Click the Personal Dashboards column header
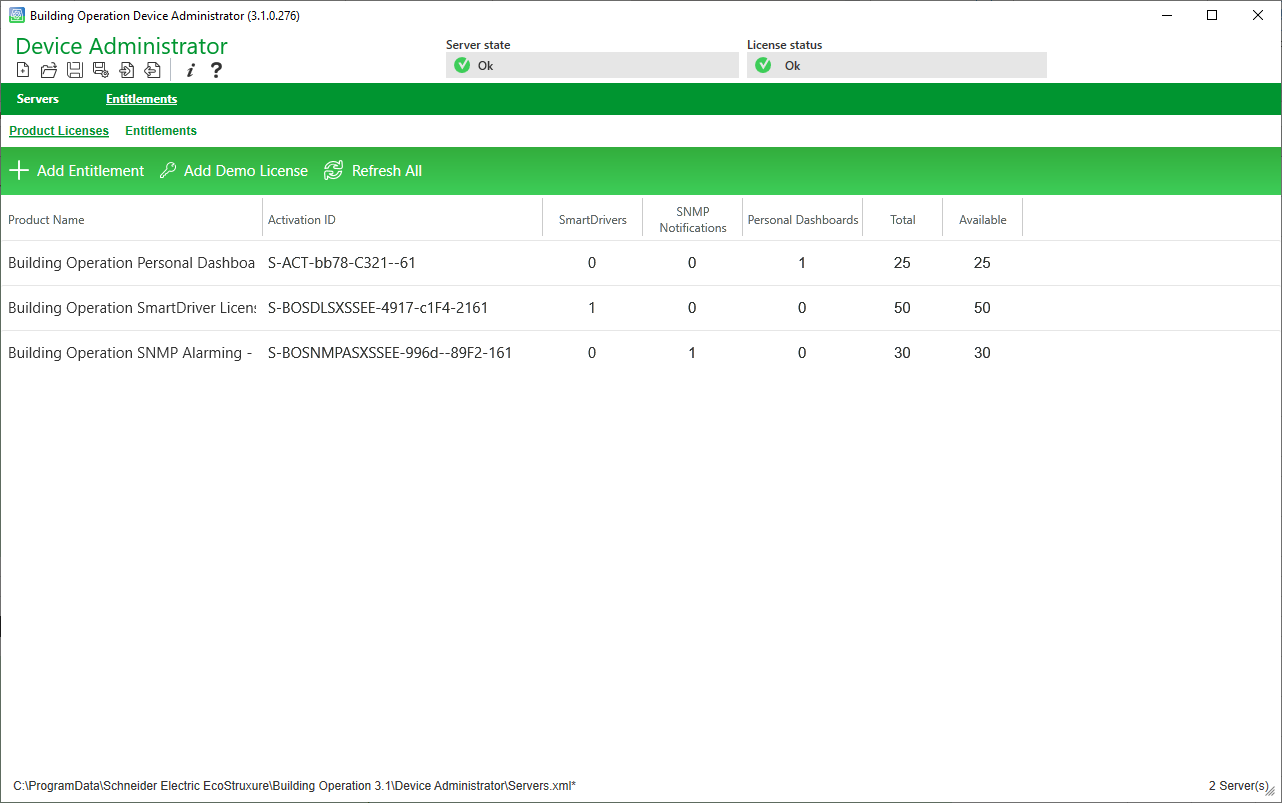The height and width of the screenshot is (803, 1282). (x=803, y=220)
